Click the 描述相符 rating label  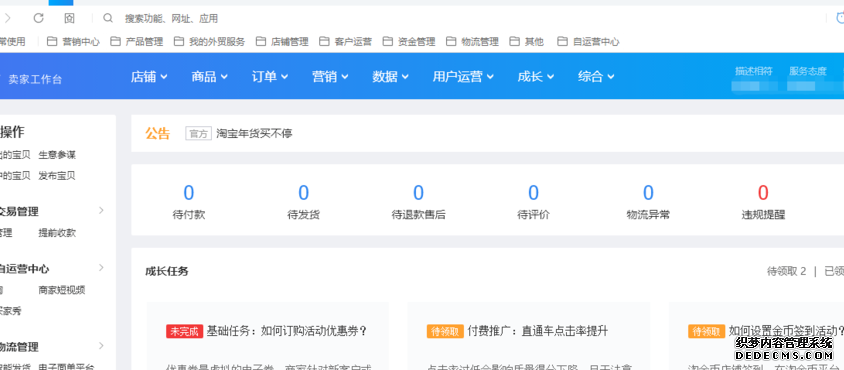click(x=754, y=71)
